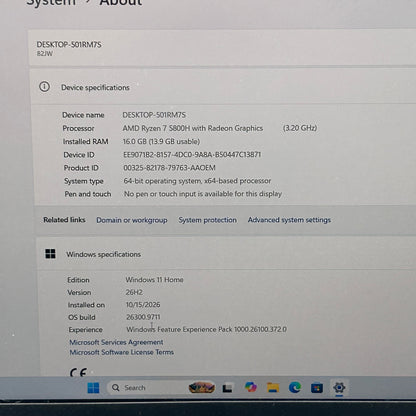The image size is (416, 416).
Task: Click the No pen or touch input text
Action: (x=203, y=194)
